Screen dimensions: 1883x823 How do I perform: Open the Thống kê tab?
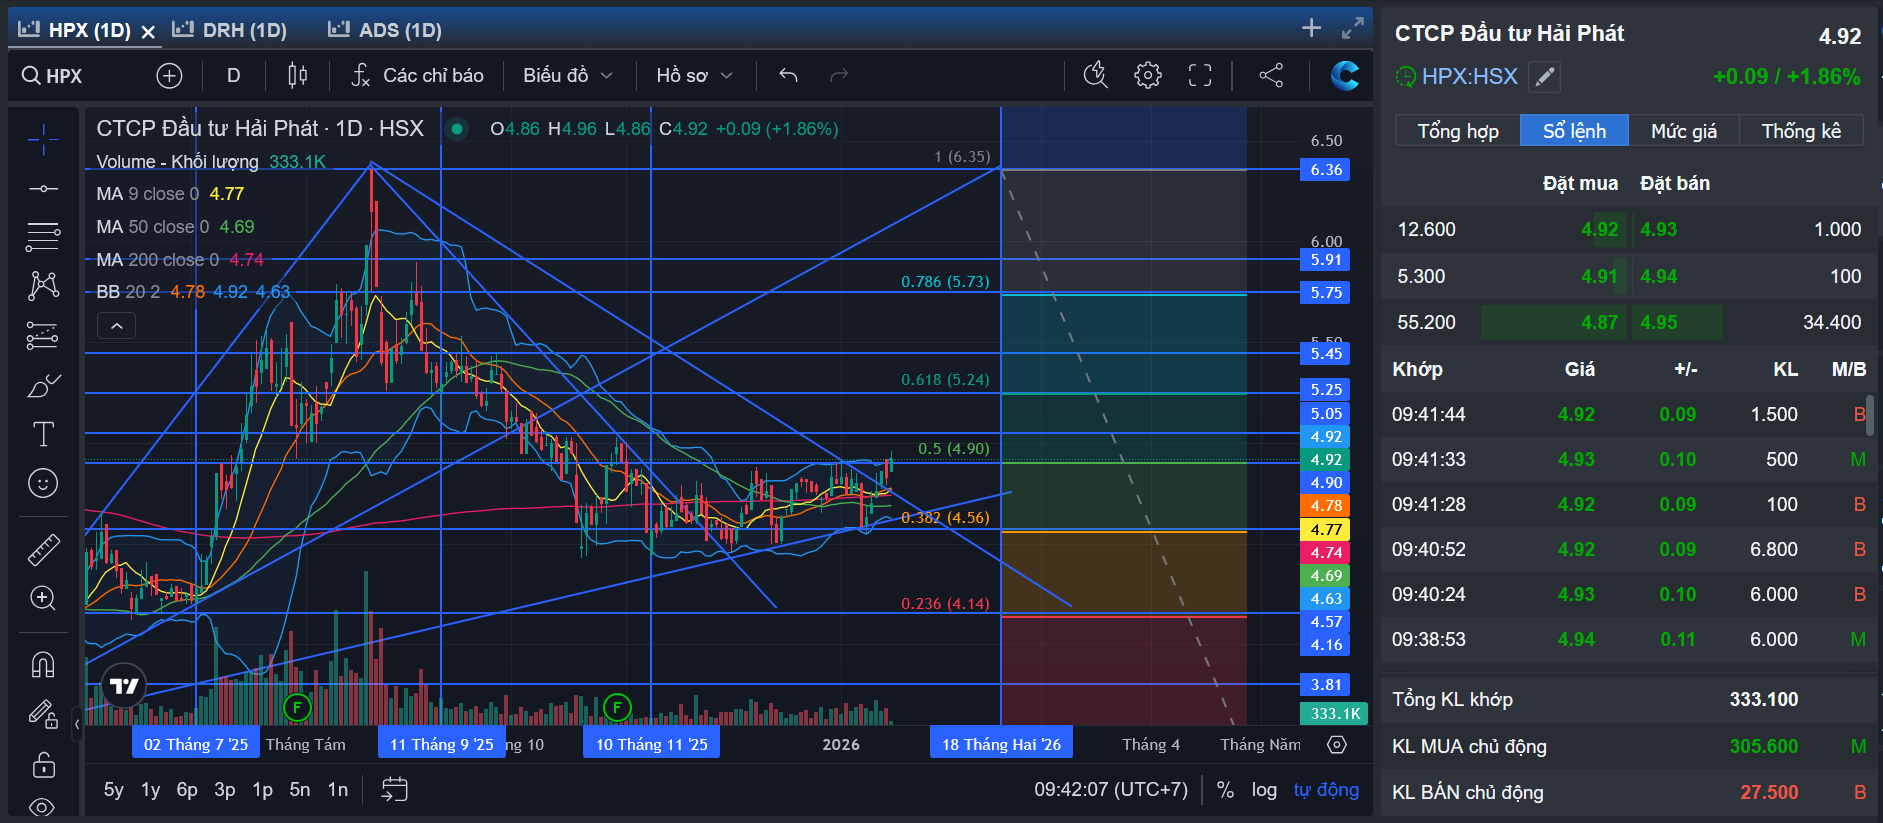point(1801,131)
